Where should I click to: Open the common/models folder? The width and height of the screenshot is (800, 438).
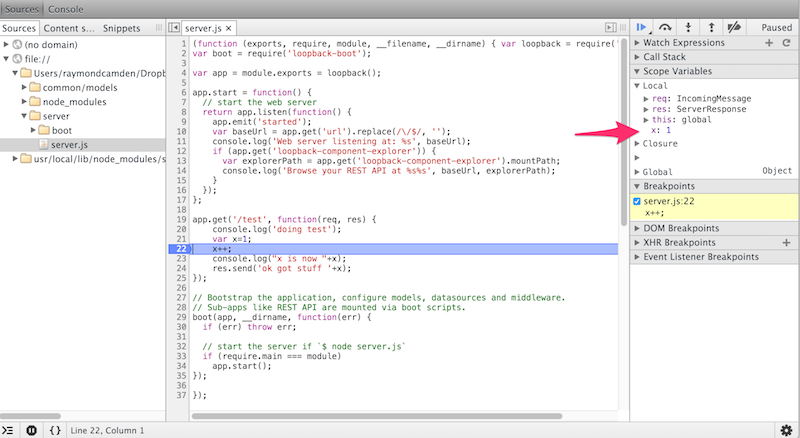click(80, 87)
